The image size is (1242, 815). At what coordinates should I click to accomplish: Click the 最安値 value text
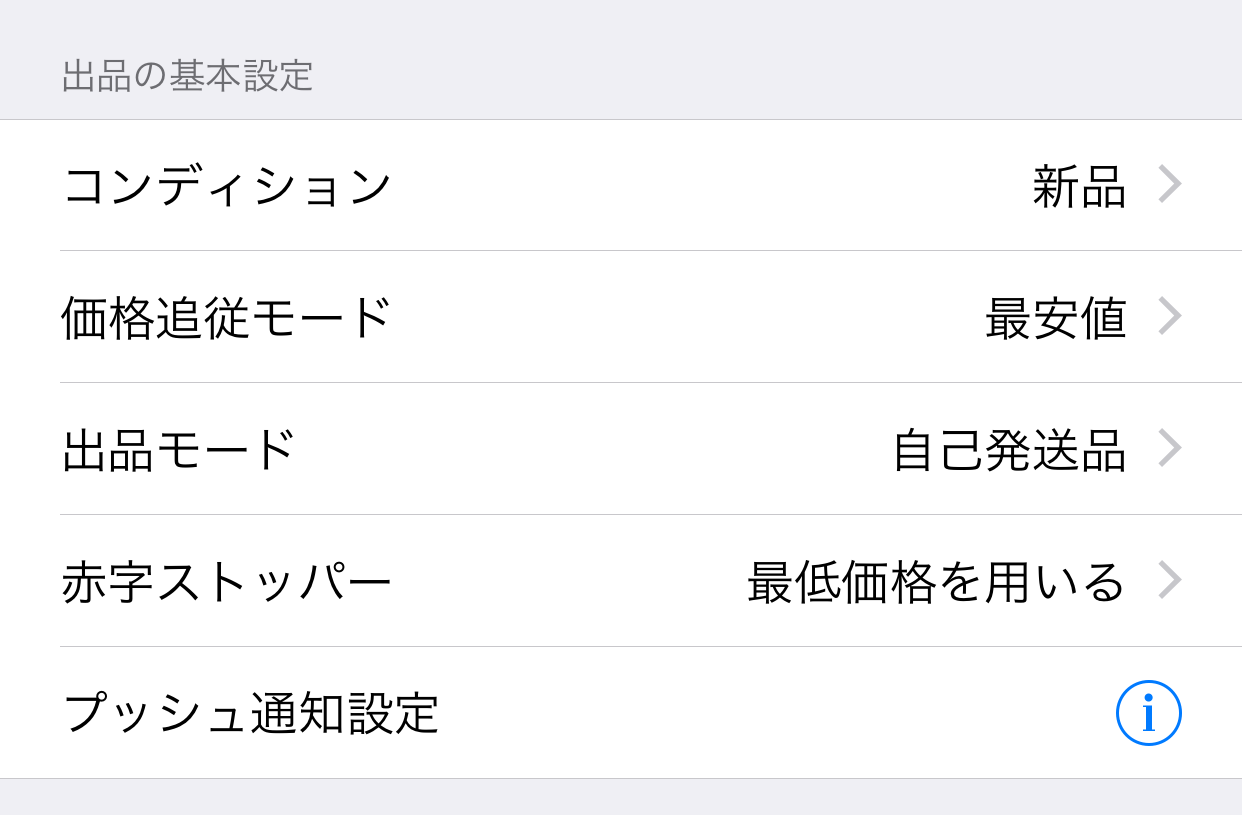(x=1056, y=318)
